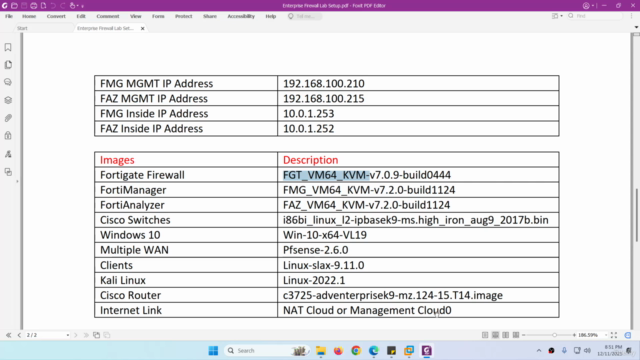The height and width of the screenshot is (360, 640).
Task: Adjust the zoom slider handle
Action: (554, 335)
